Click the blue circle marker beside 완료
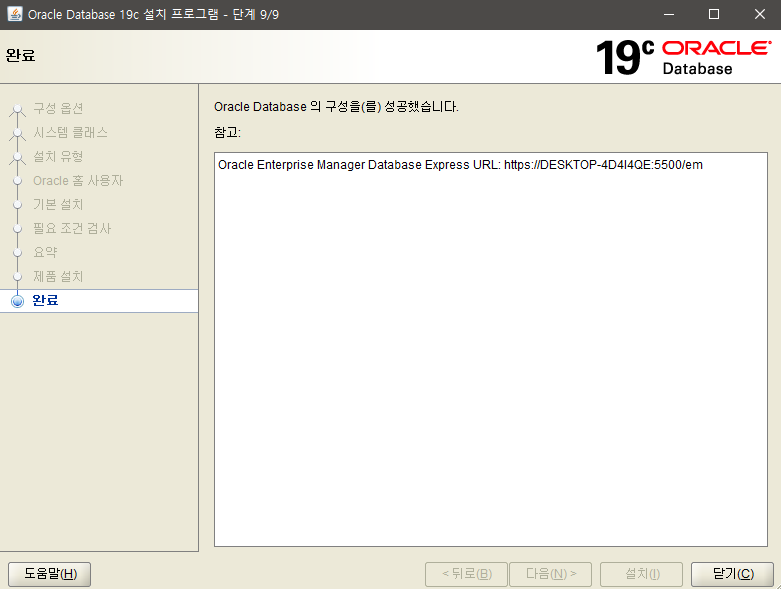 [17, 301]
